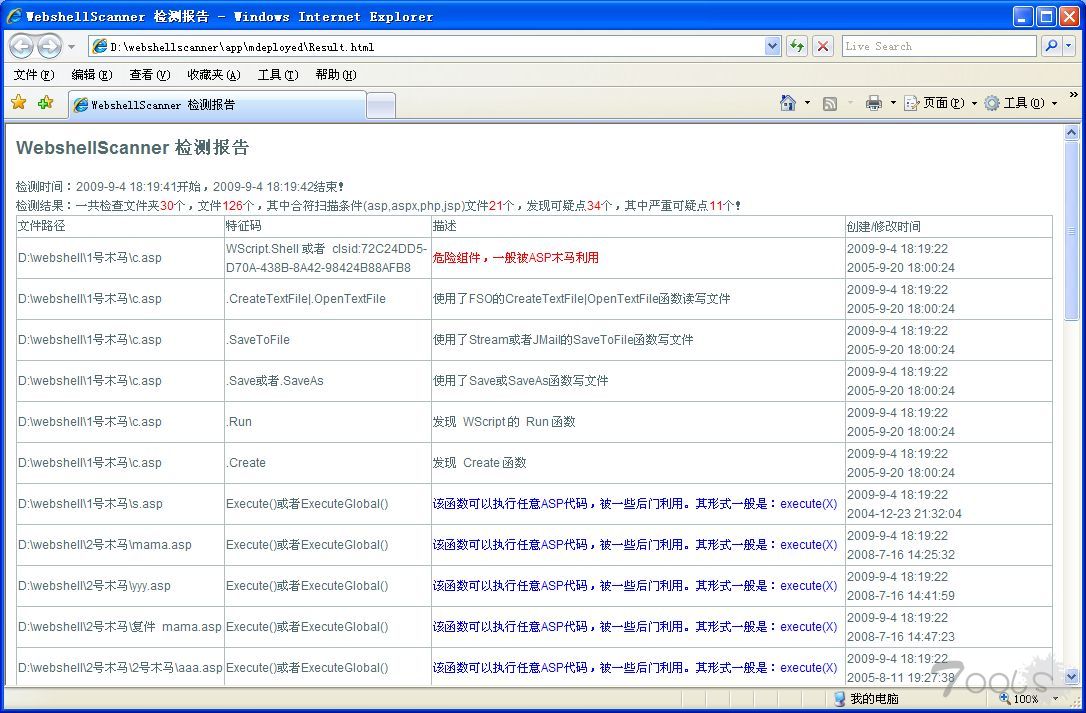The height and width of the screenshot is (713, 1086).
Task: Click the RSS feeds icon
Action: coord(830,103)
